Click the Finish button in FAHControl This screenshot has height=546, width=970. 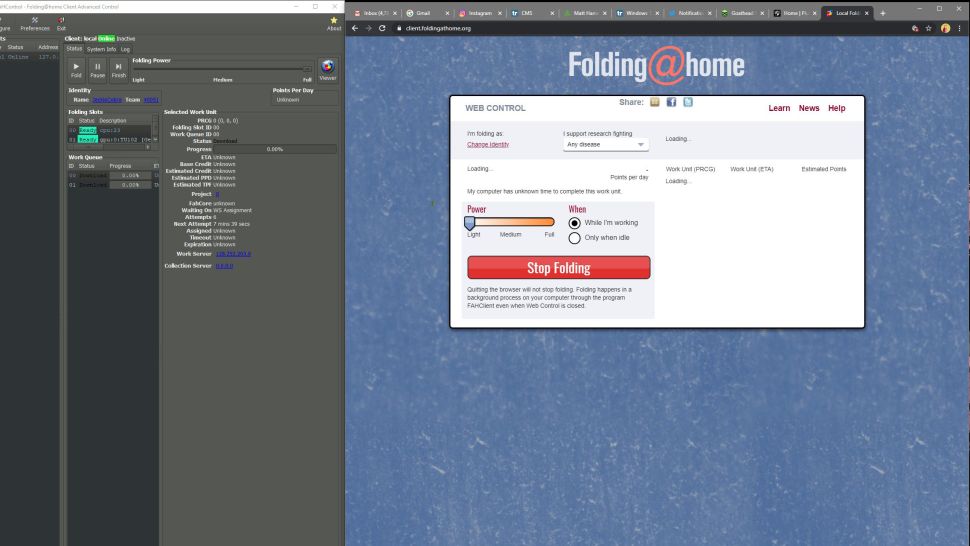(x=119, y=69)
